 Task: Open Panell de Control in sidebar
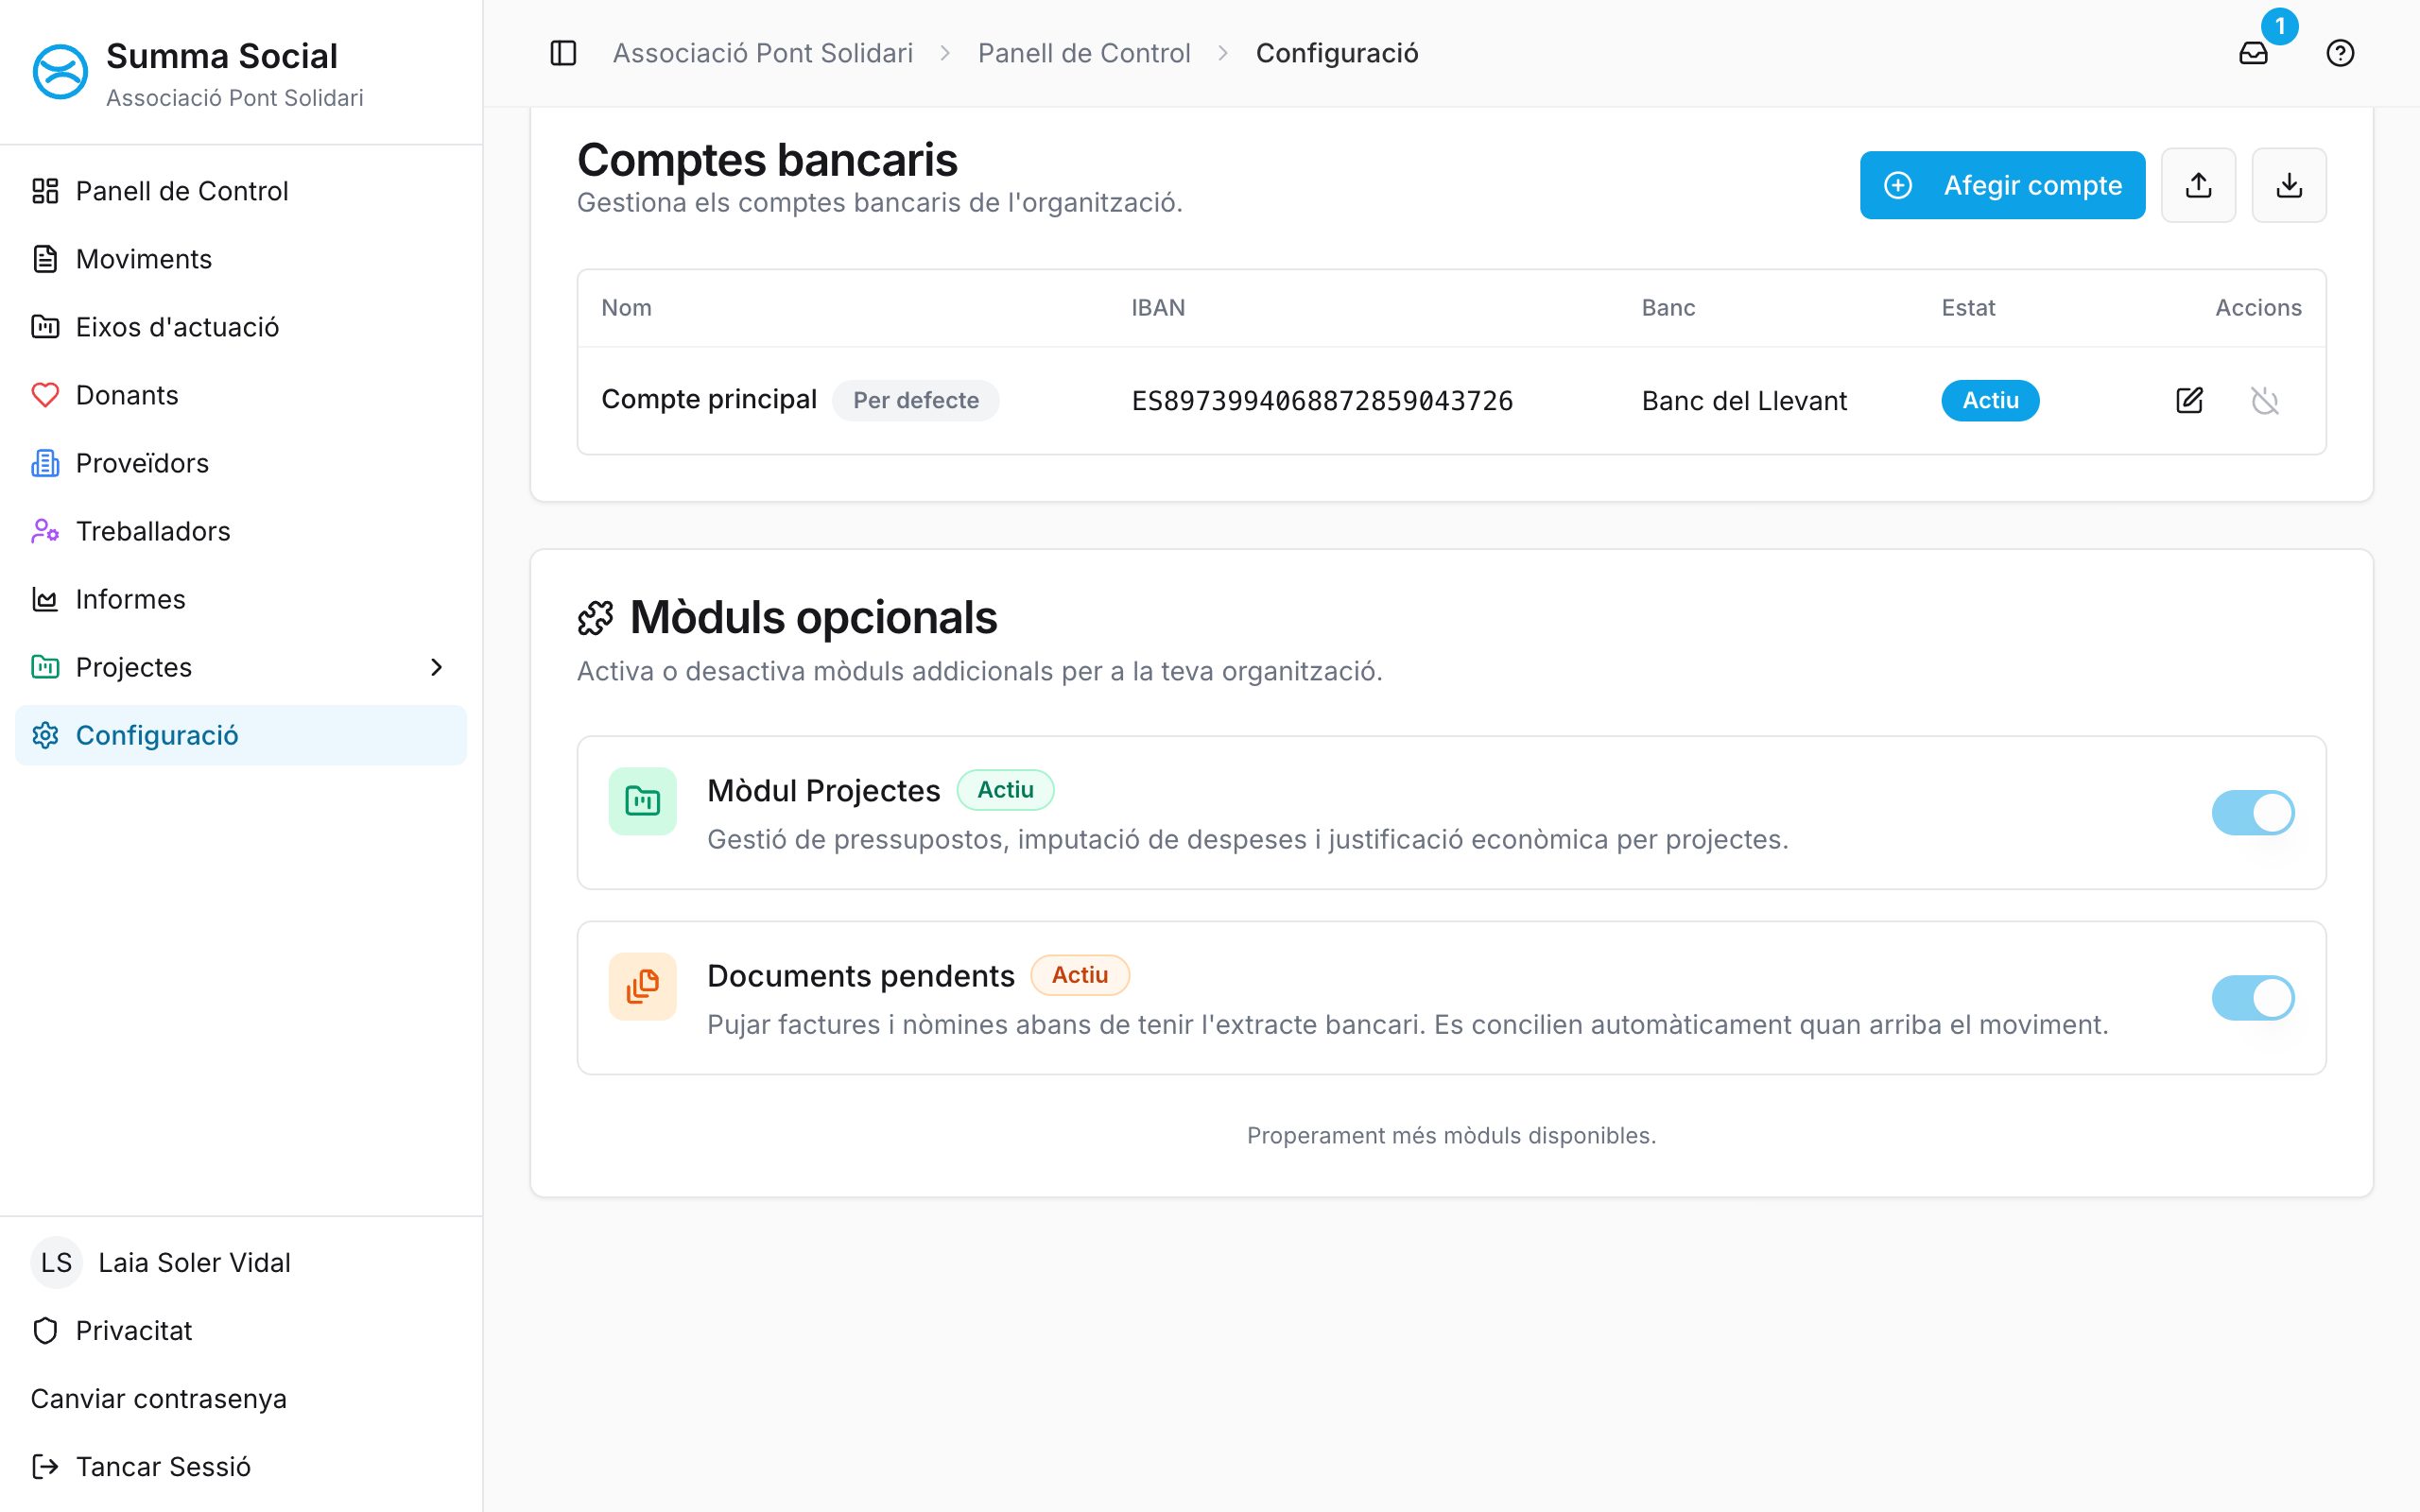tap(241, 191)
